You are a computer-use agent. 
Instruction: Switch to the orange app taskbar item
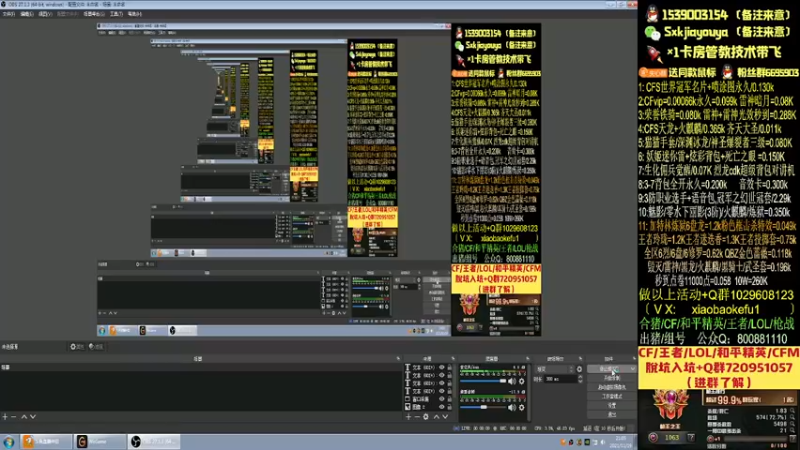click(46, 442)
